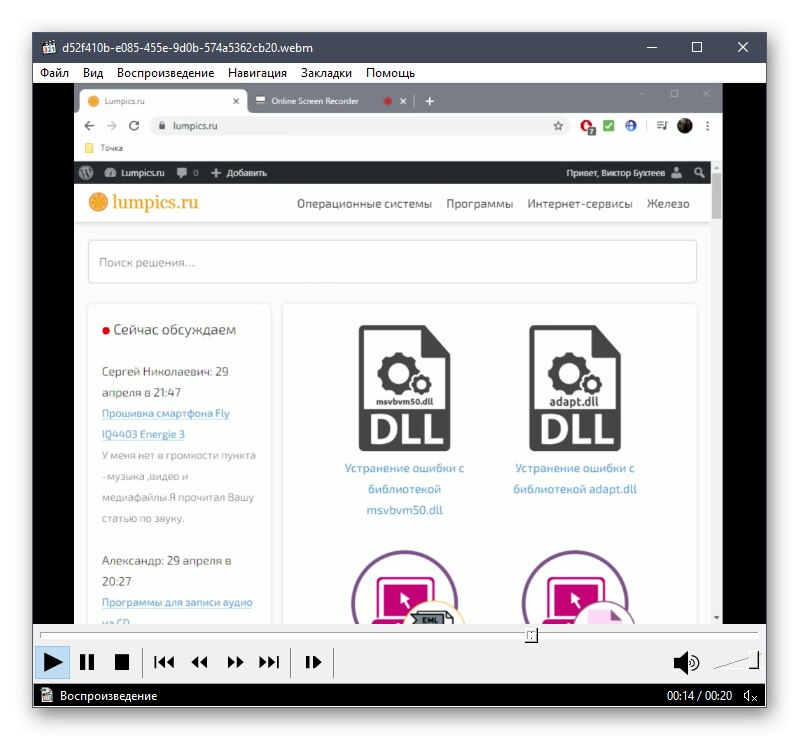Close the Lumpics.ru browser tab
This screenshot has height=740, width=799.
236,101
